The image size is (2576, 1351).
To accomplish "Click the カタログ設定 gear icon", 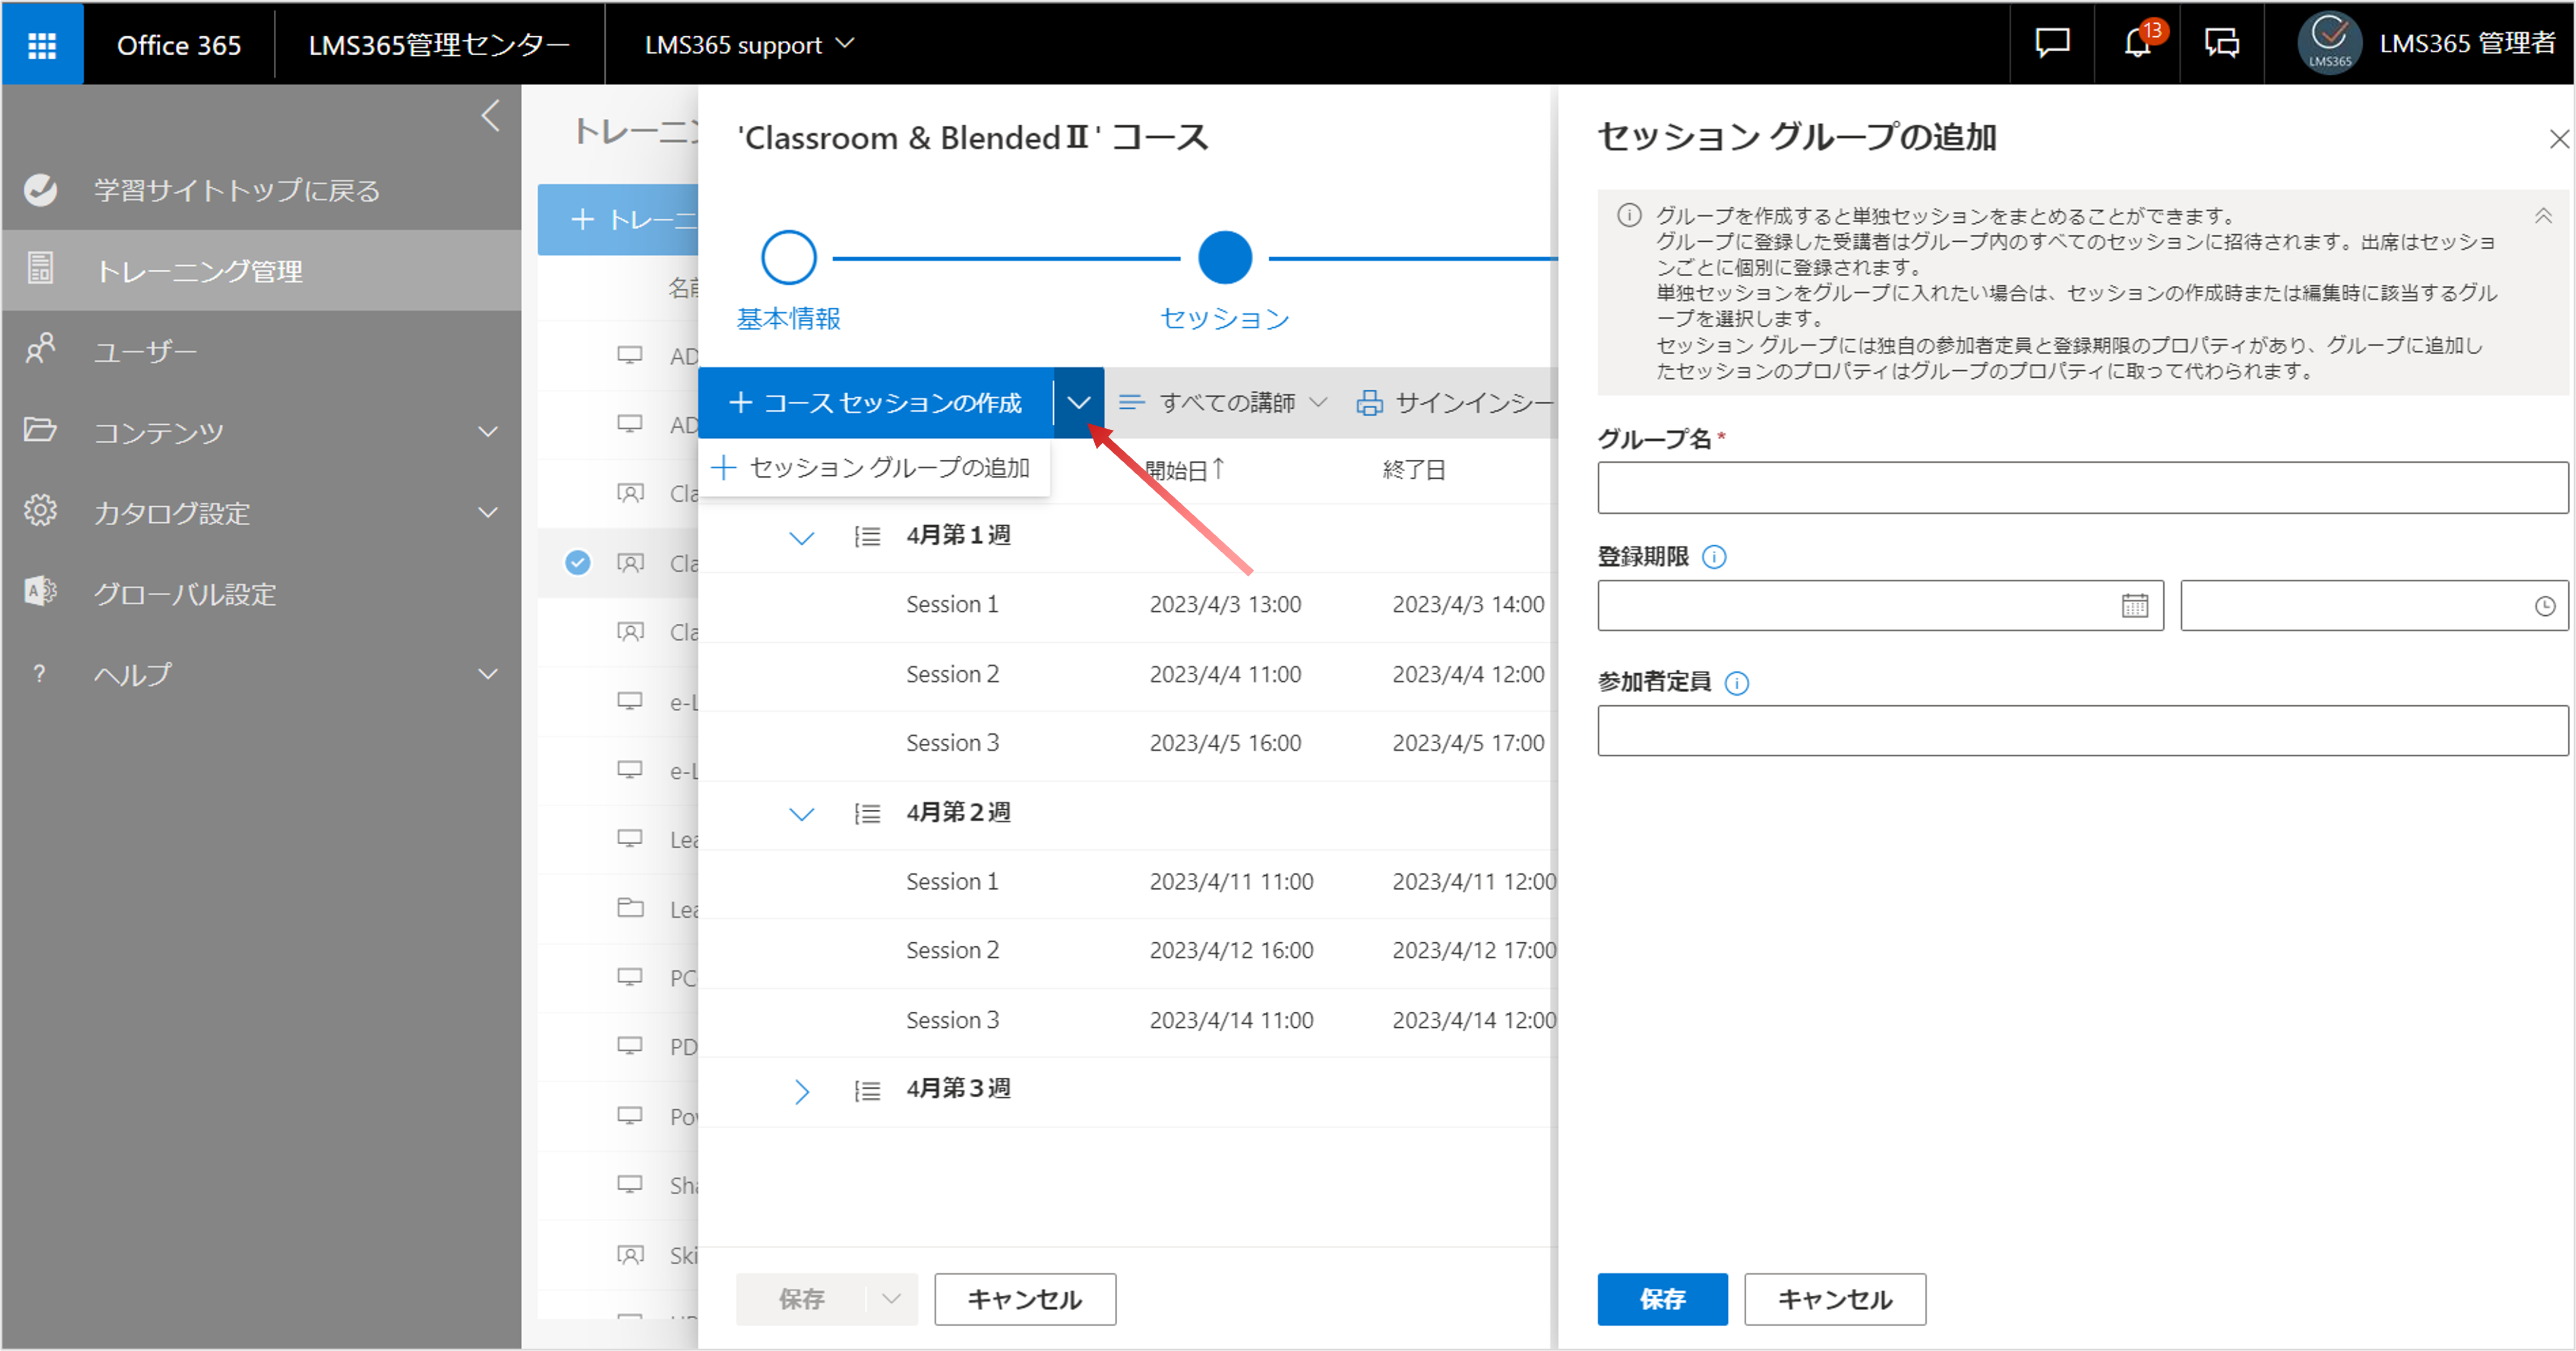I will (x=40, y=510).
